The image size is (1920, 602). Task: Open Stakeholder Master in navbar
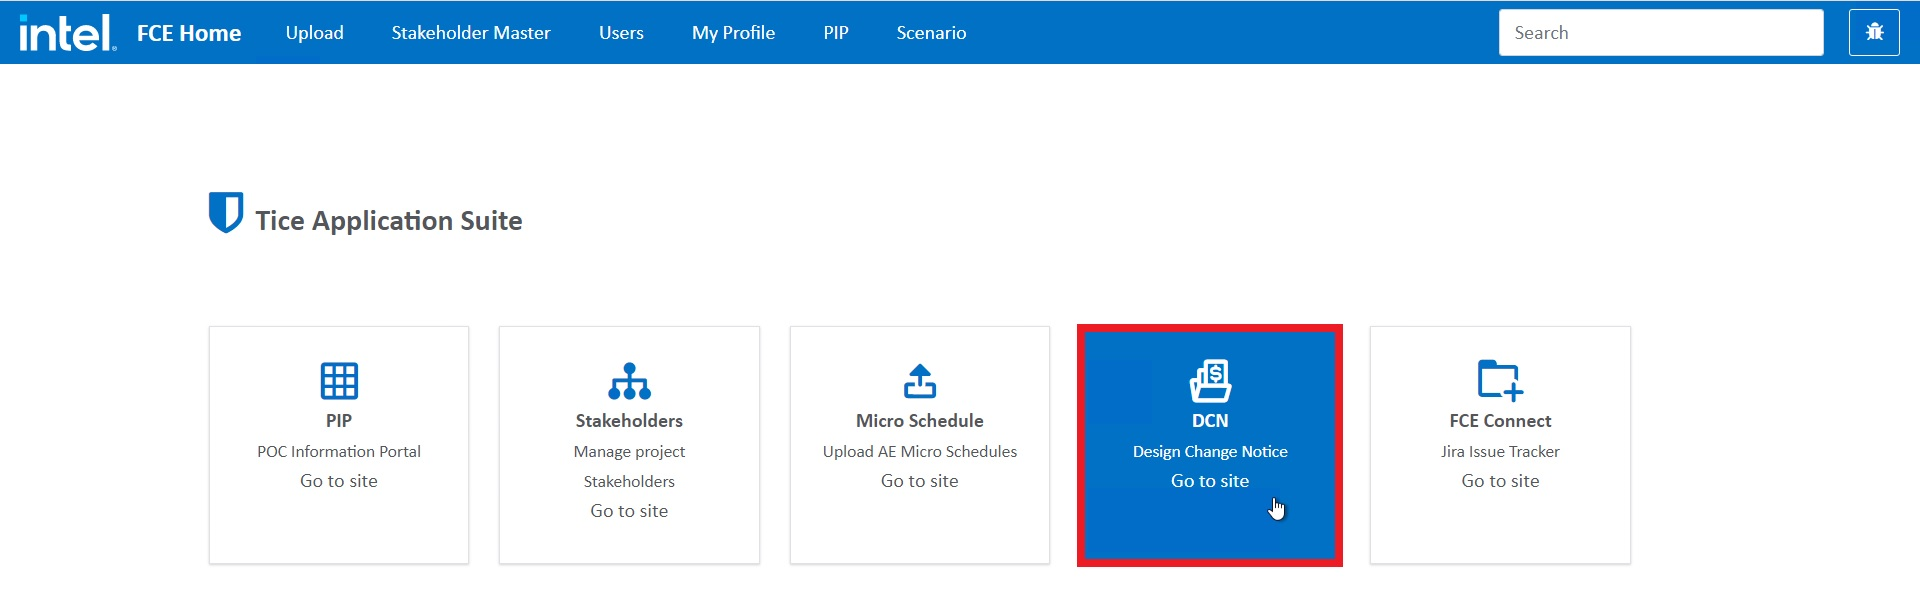pos(471,33)
